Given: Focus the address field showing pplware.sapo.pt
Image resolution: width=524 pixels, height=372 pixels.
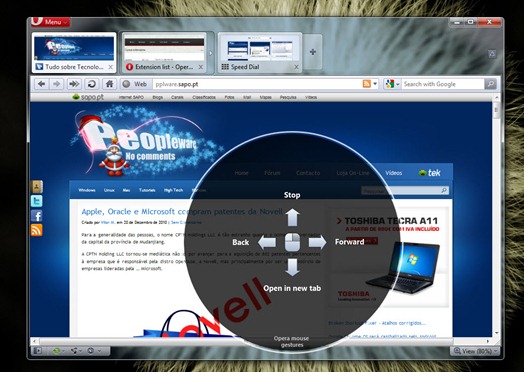Looking at the screenshot, I should [257, 84].
